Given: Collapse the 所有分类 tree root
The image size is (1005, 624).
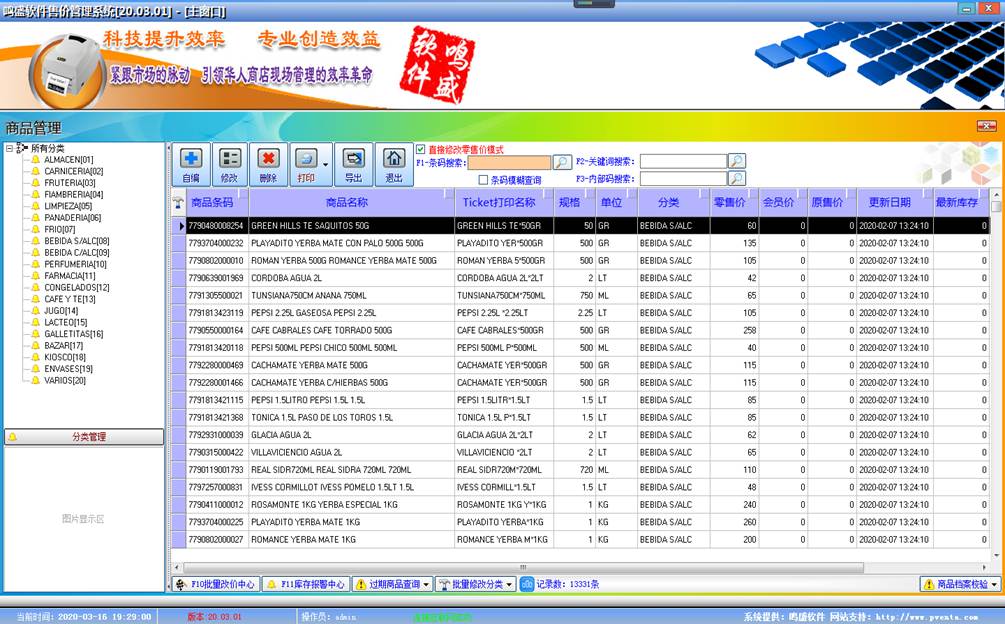Looking at the screenshot, I should pos(10,148).
